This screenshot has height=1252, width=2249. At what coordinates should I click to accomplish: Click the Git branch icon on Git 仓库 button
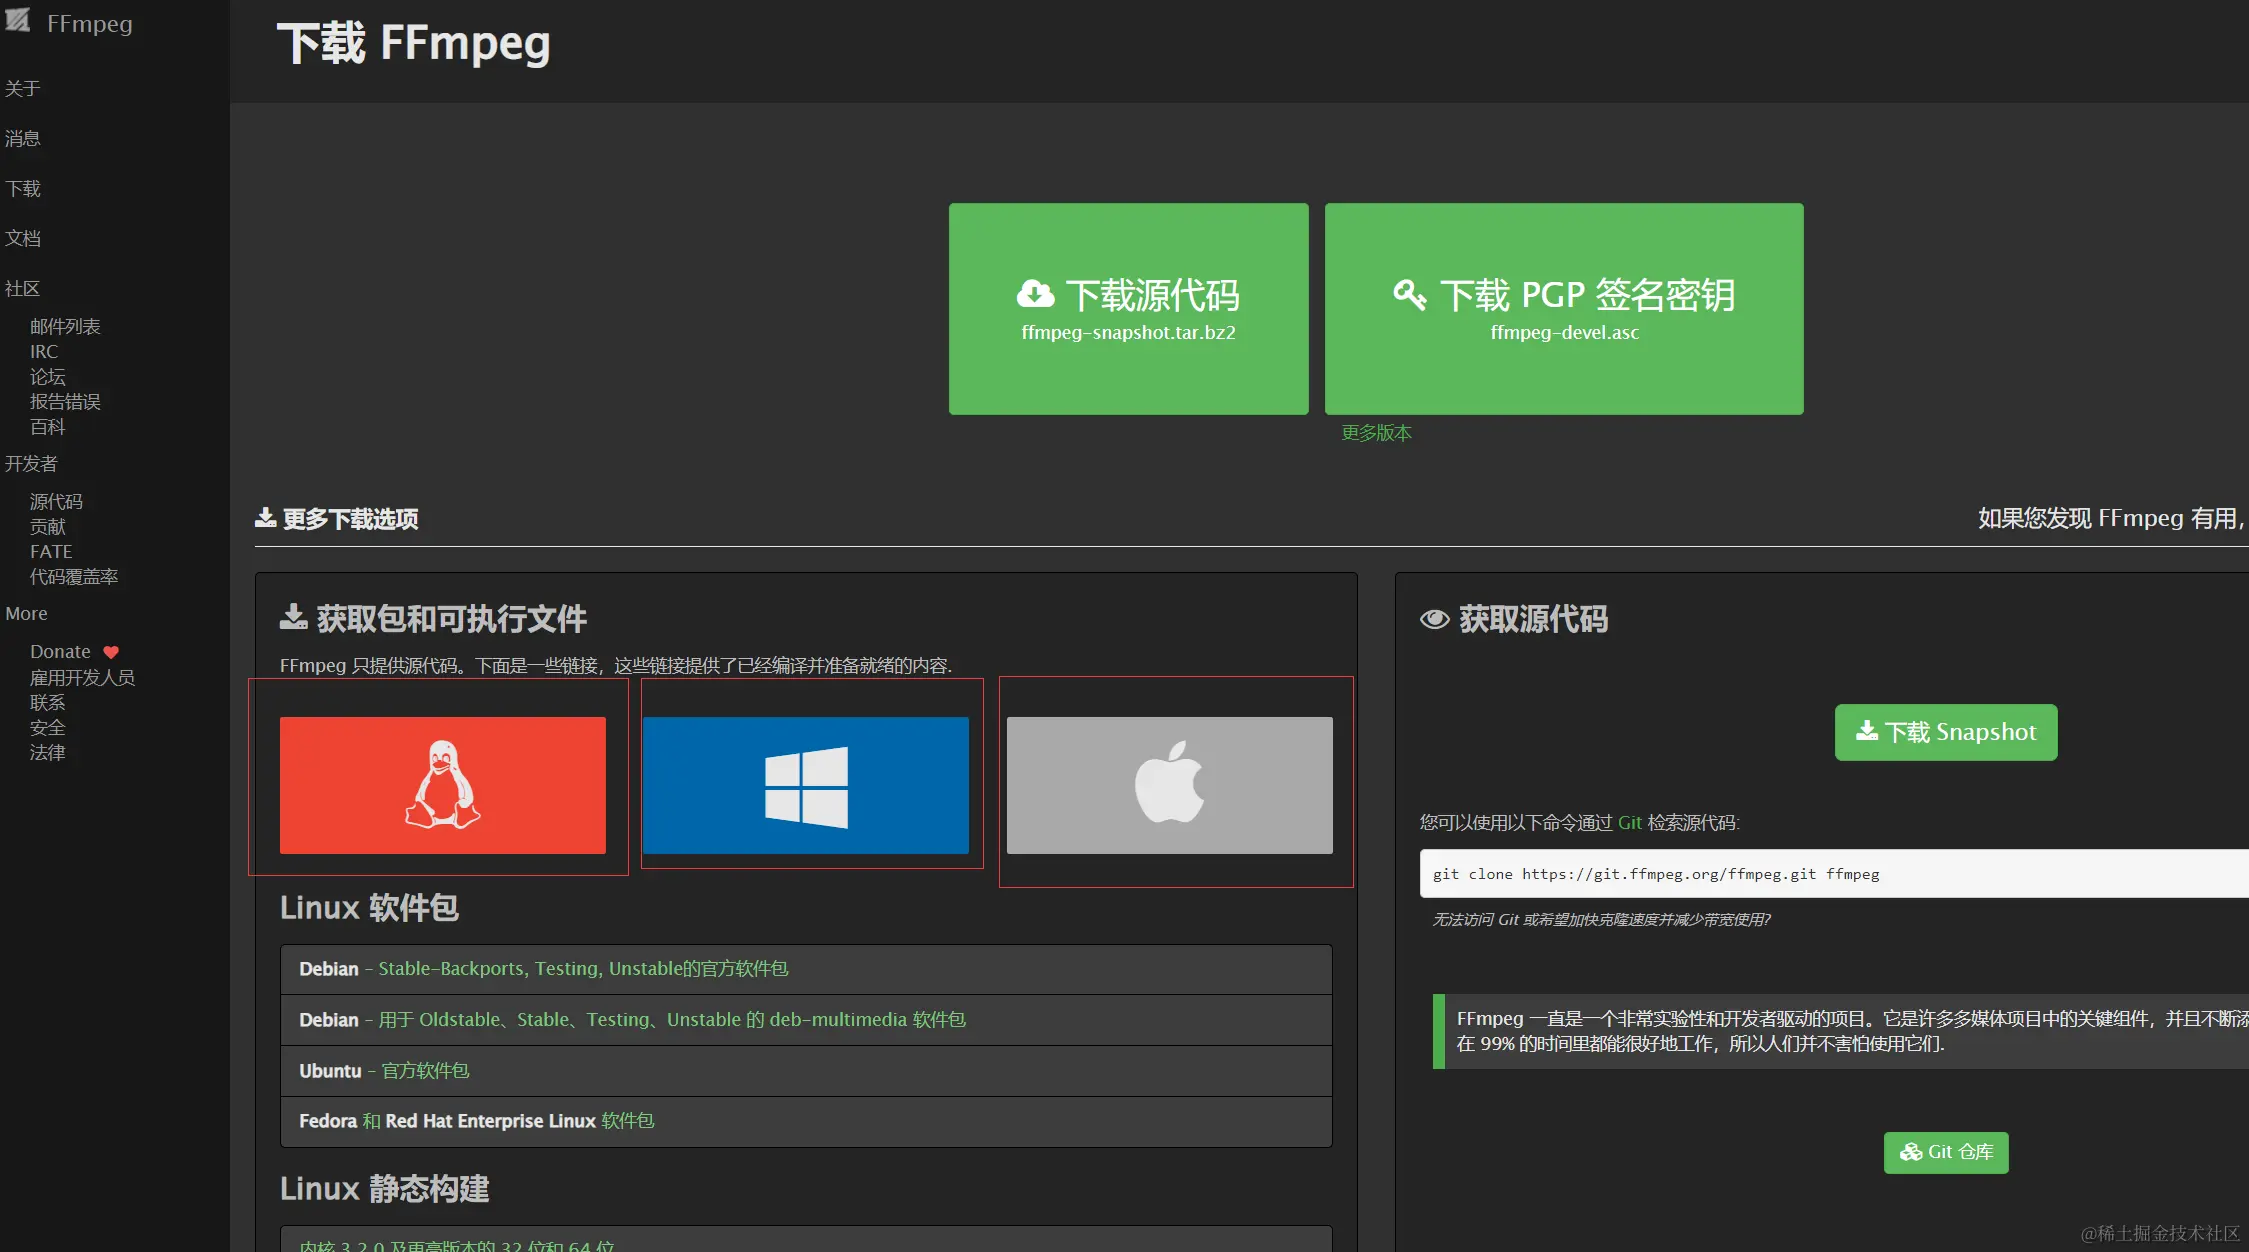1911,1152
